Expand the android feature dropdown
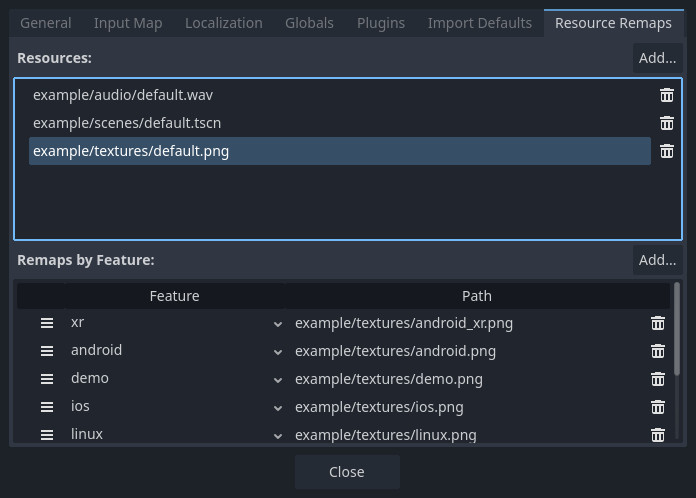 [x=278, y=352]
